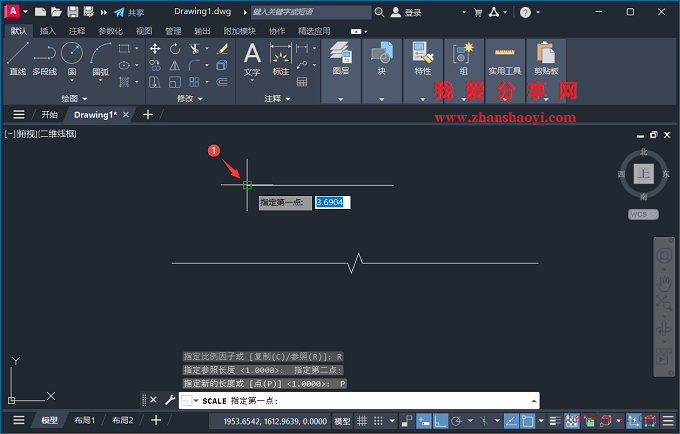Open the 图层 panel dropdown arrow
Screen dimensions: 680x434
click(340, 99)
